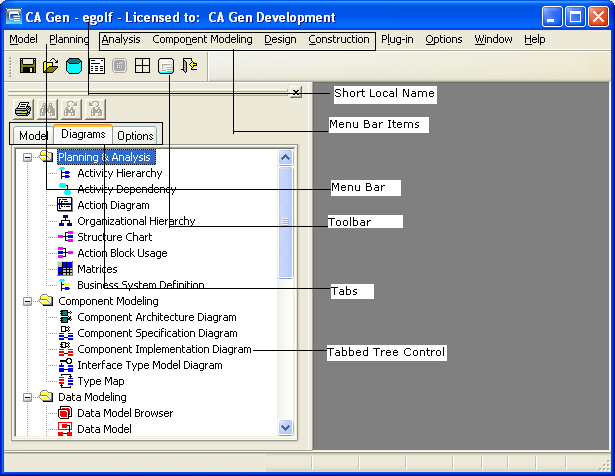Open the Model menu
Image resolution: width=615 pixels, height=476 pixels.
pos(24,39)
